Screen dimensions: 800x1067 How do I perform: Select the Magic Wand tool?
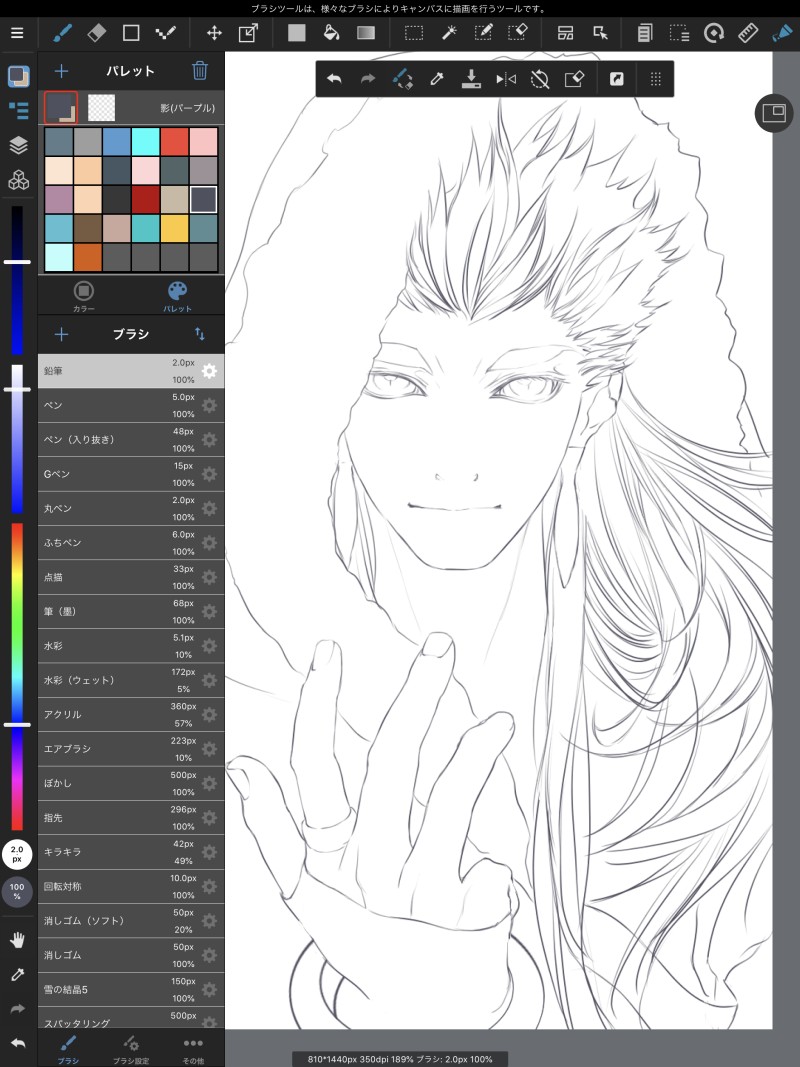click(449, 33)
